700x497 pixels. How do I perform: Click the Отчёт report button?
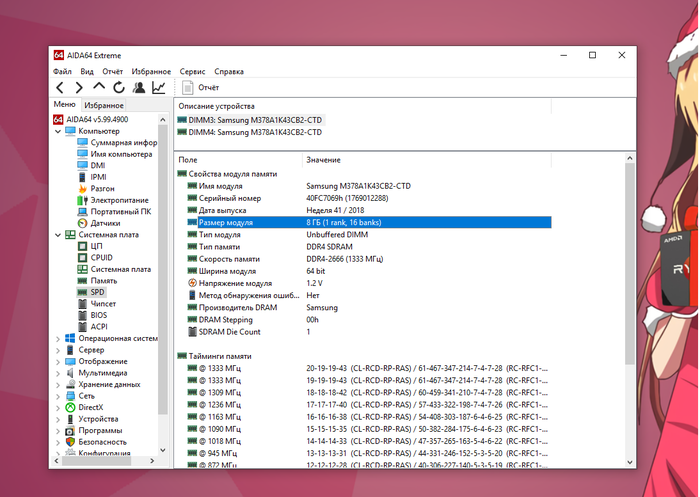click(201, 88)
